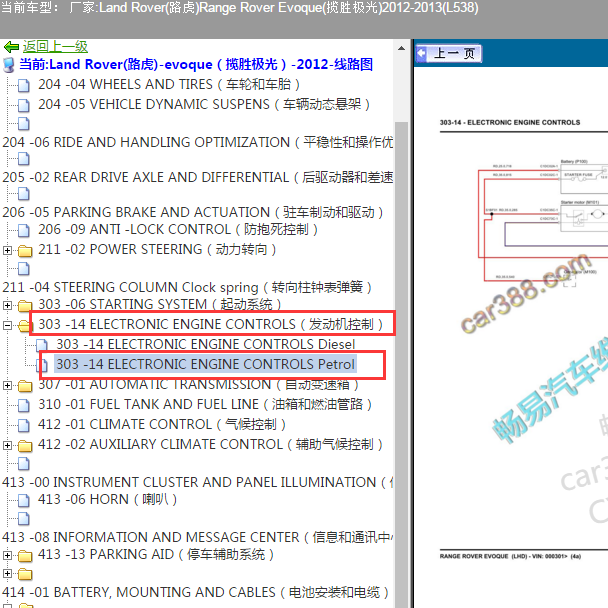Viewport: 608px width, 608px height.
Task: Expand the 413-13 PARKING AID folder
Action: [7, 556]
